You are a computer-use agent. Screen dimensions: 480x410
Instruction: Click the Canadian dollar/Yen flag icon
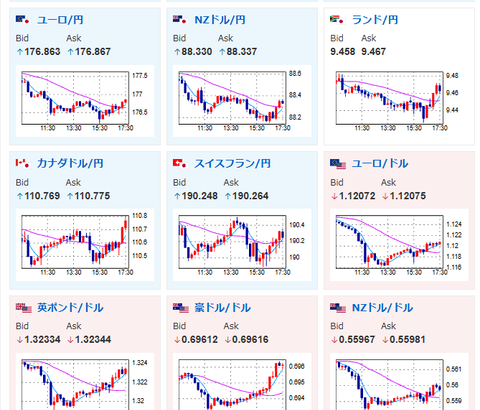click(23, 163)
